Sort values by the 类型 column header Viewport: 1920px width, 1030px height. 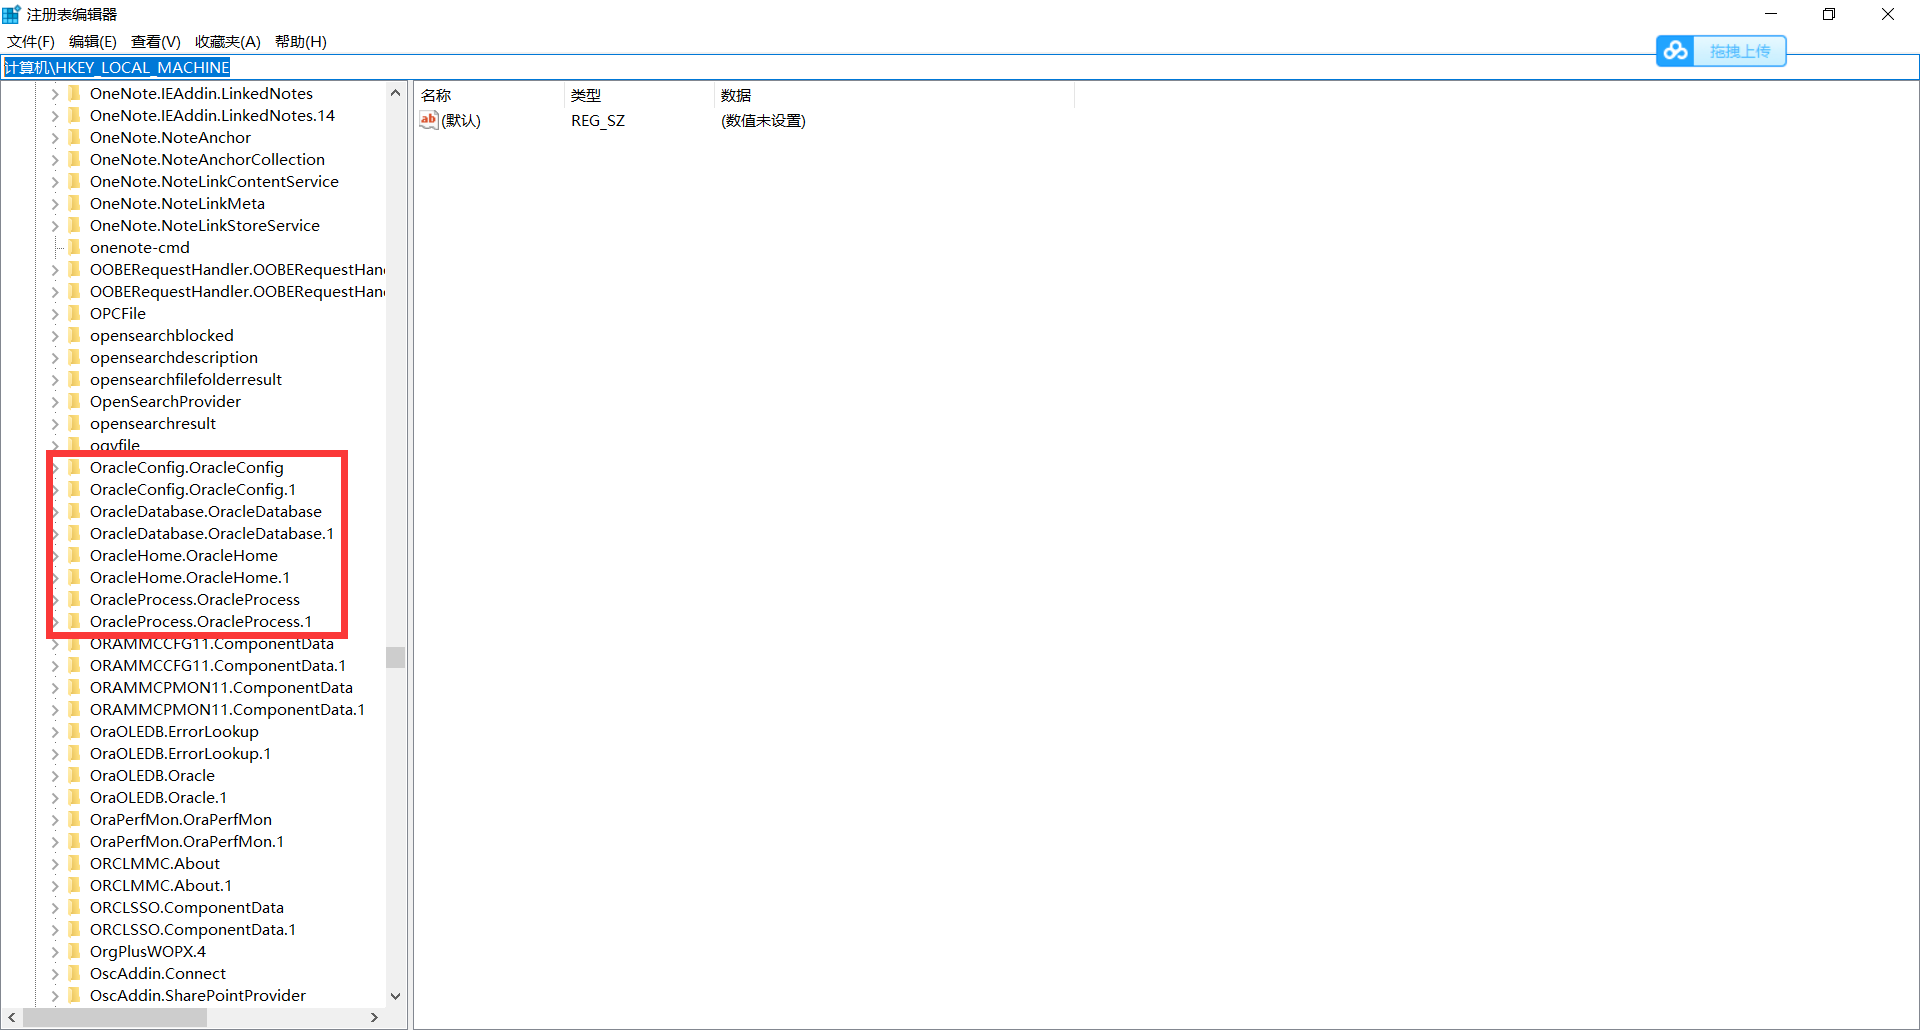click(639, 95)
